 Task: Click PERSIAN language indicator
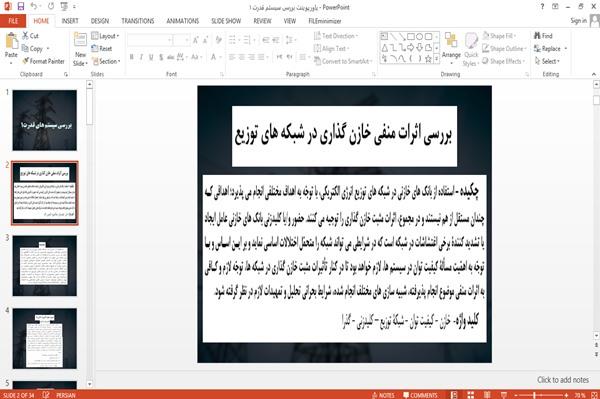tap(66, 395)
